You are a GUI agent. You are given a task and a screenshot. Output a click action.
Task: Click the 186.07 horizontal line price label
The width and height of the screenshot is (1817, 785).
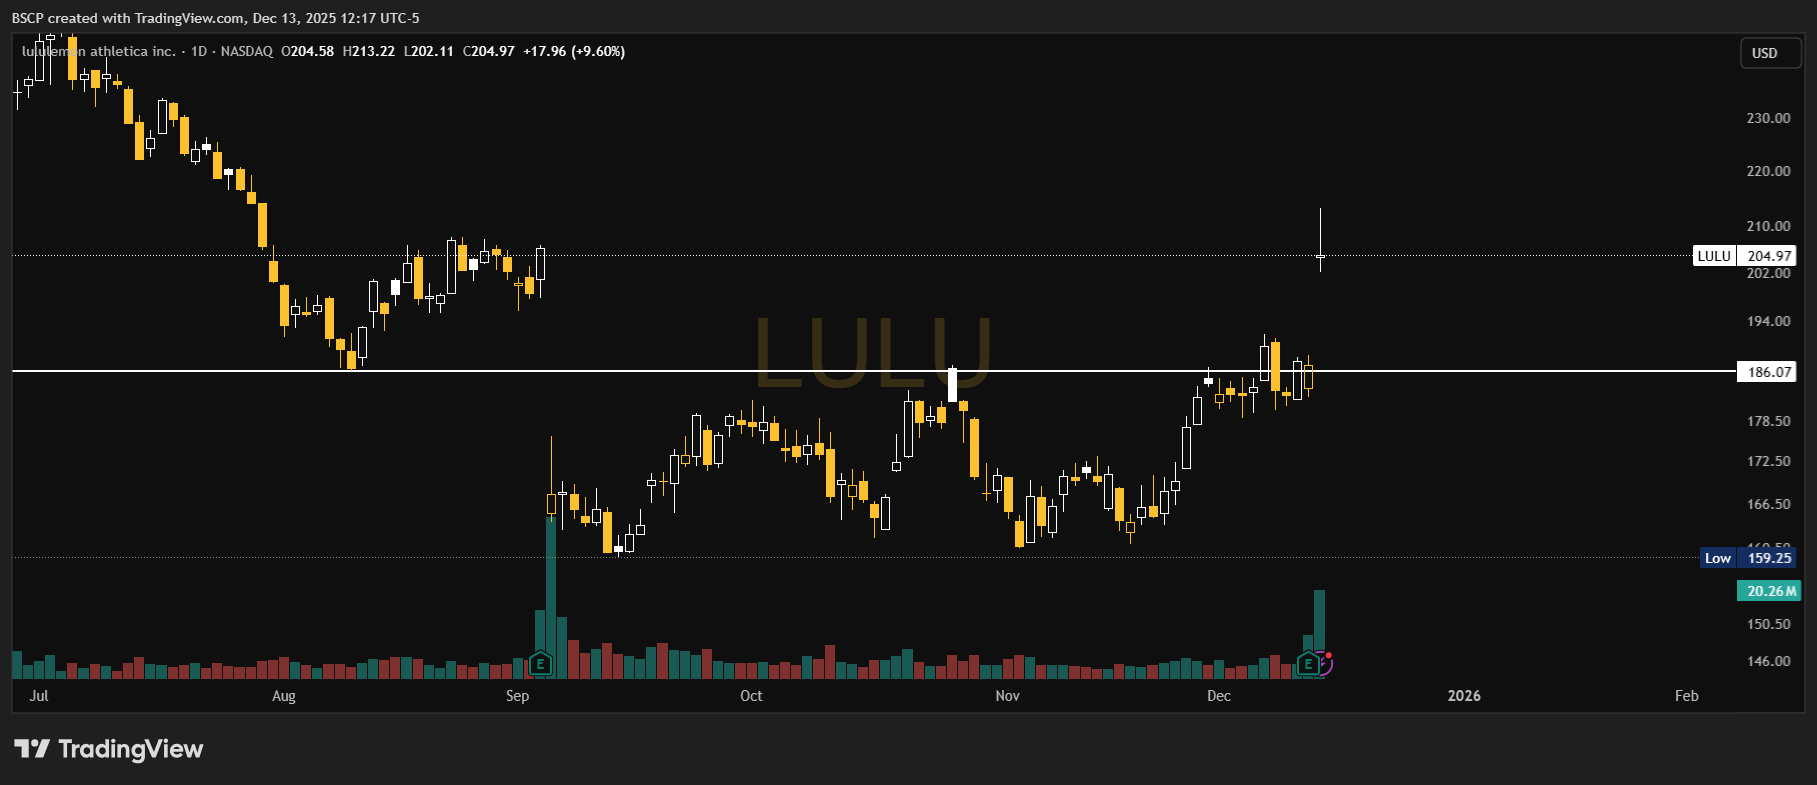tap(1769, 372)
